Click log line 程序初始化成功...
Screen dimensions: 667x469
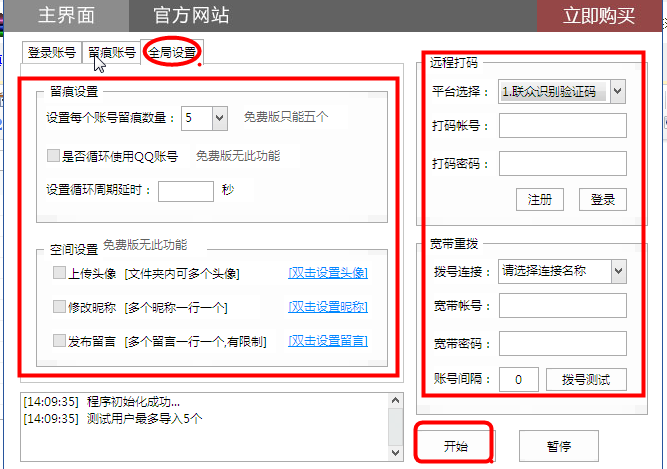102,402
